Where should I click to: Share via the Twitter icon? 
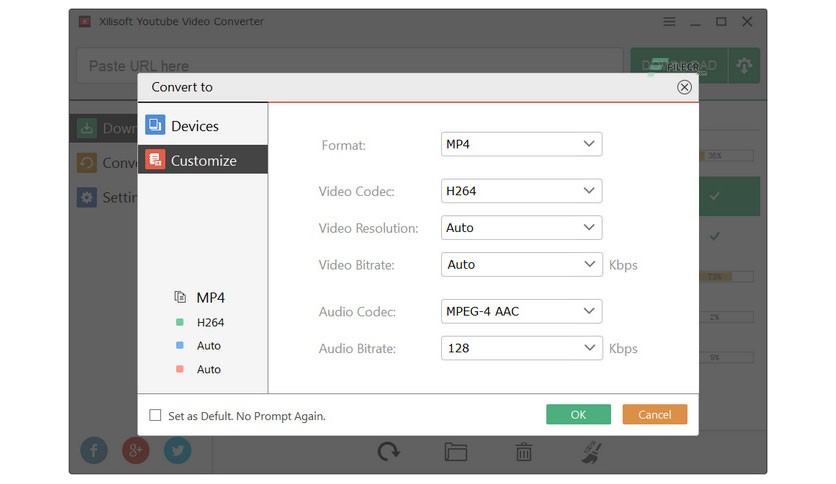pyautogui.click(x=178, y=450)
